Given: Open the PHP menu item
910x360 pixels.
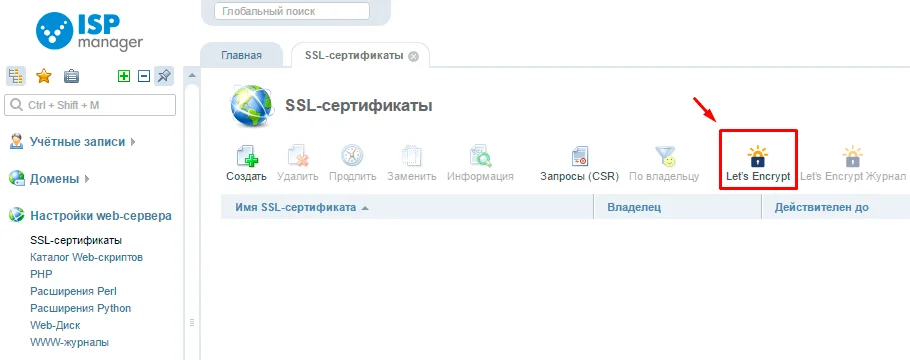Looking at the screenshot, I should [41, 274].
